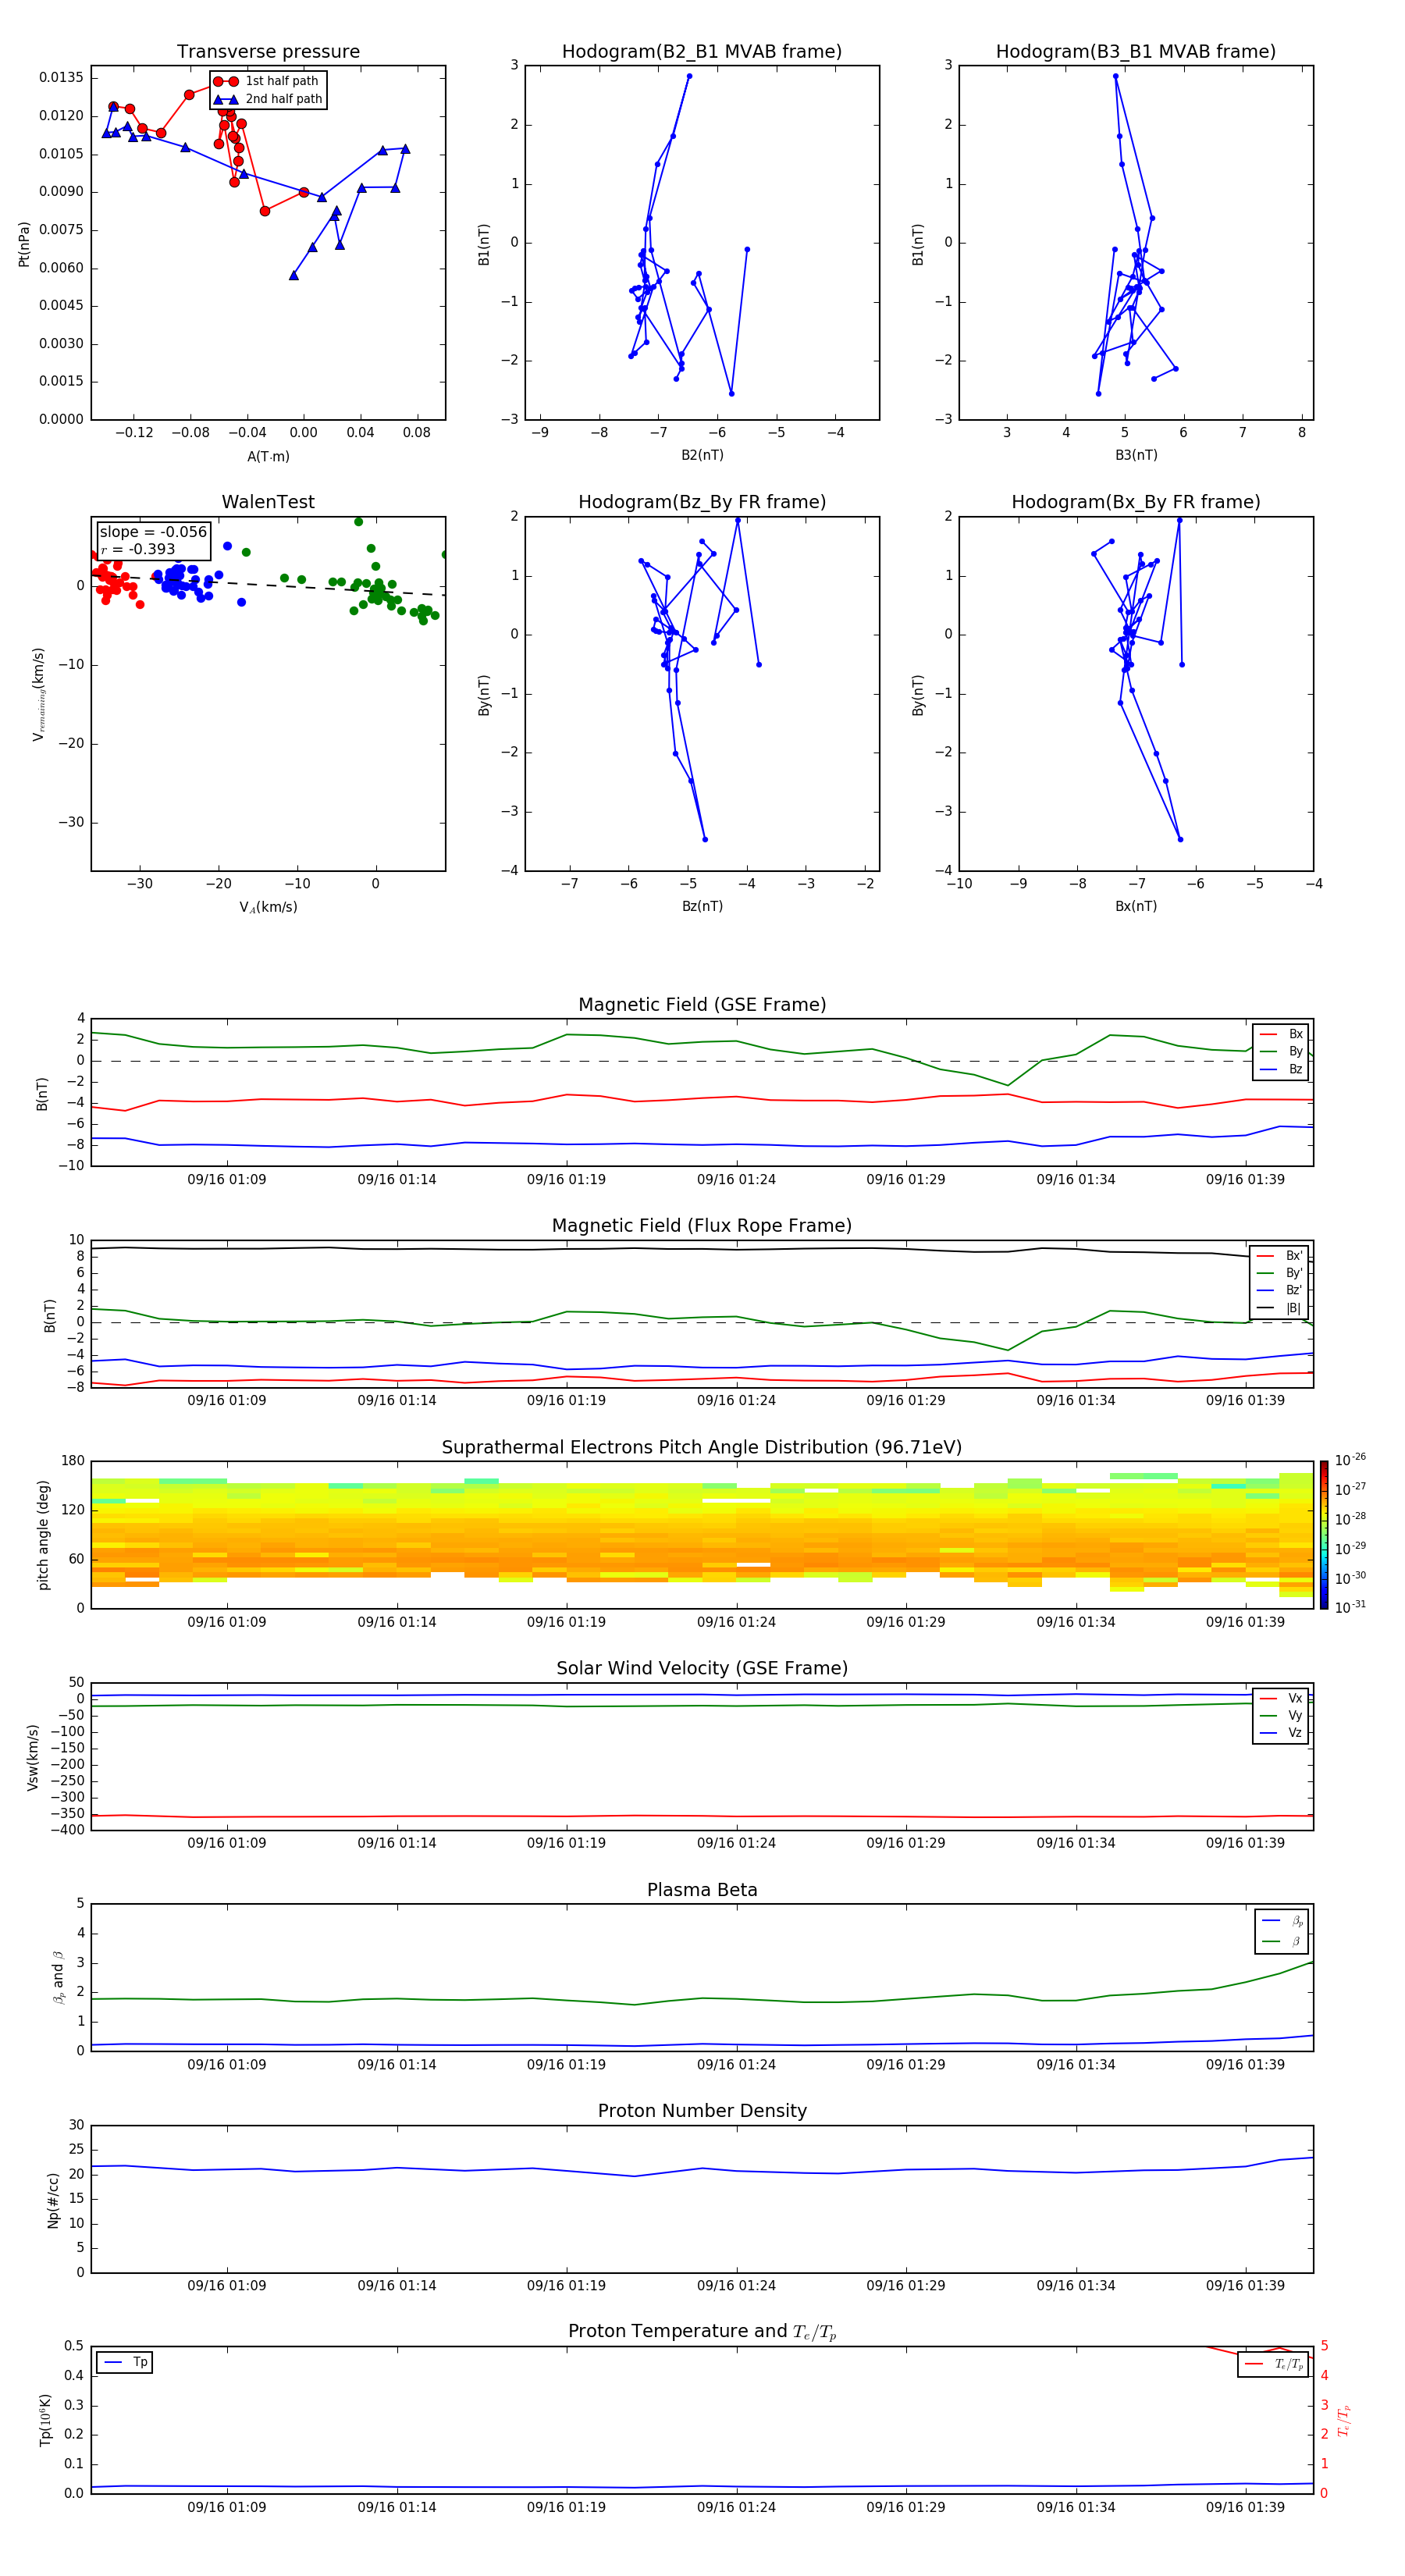Click 'Vx' in solar wind legend

(x=1295, y=1698)
